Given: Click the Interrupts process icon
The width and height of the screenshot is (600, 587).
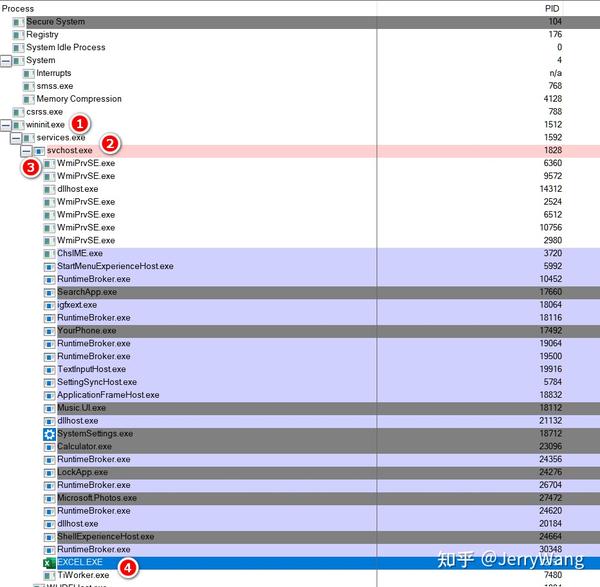Looking at the screenshot, I should (x=28, y=73).
